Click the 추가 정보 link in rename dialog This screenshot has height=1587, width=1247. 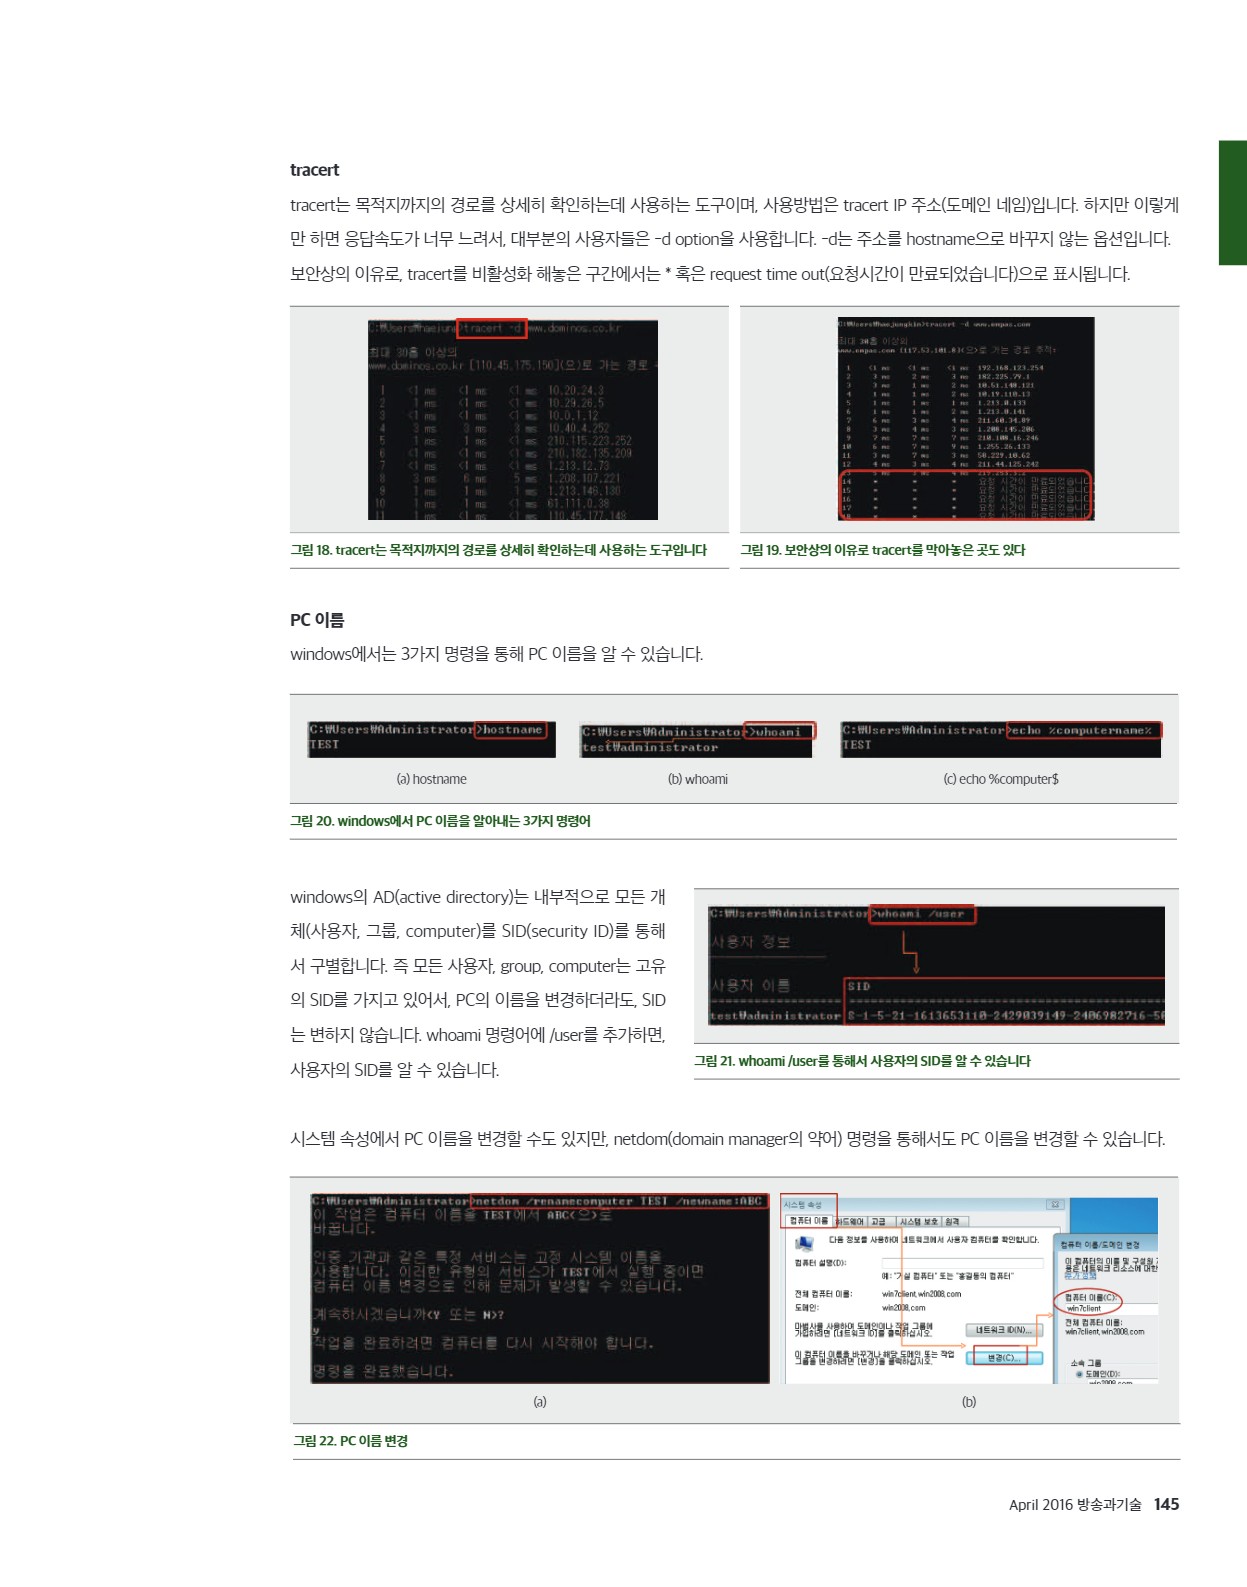pyautogui.click(x=1080, y=1276)
